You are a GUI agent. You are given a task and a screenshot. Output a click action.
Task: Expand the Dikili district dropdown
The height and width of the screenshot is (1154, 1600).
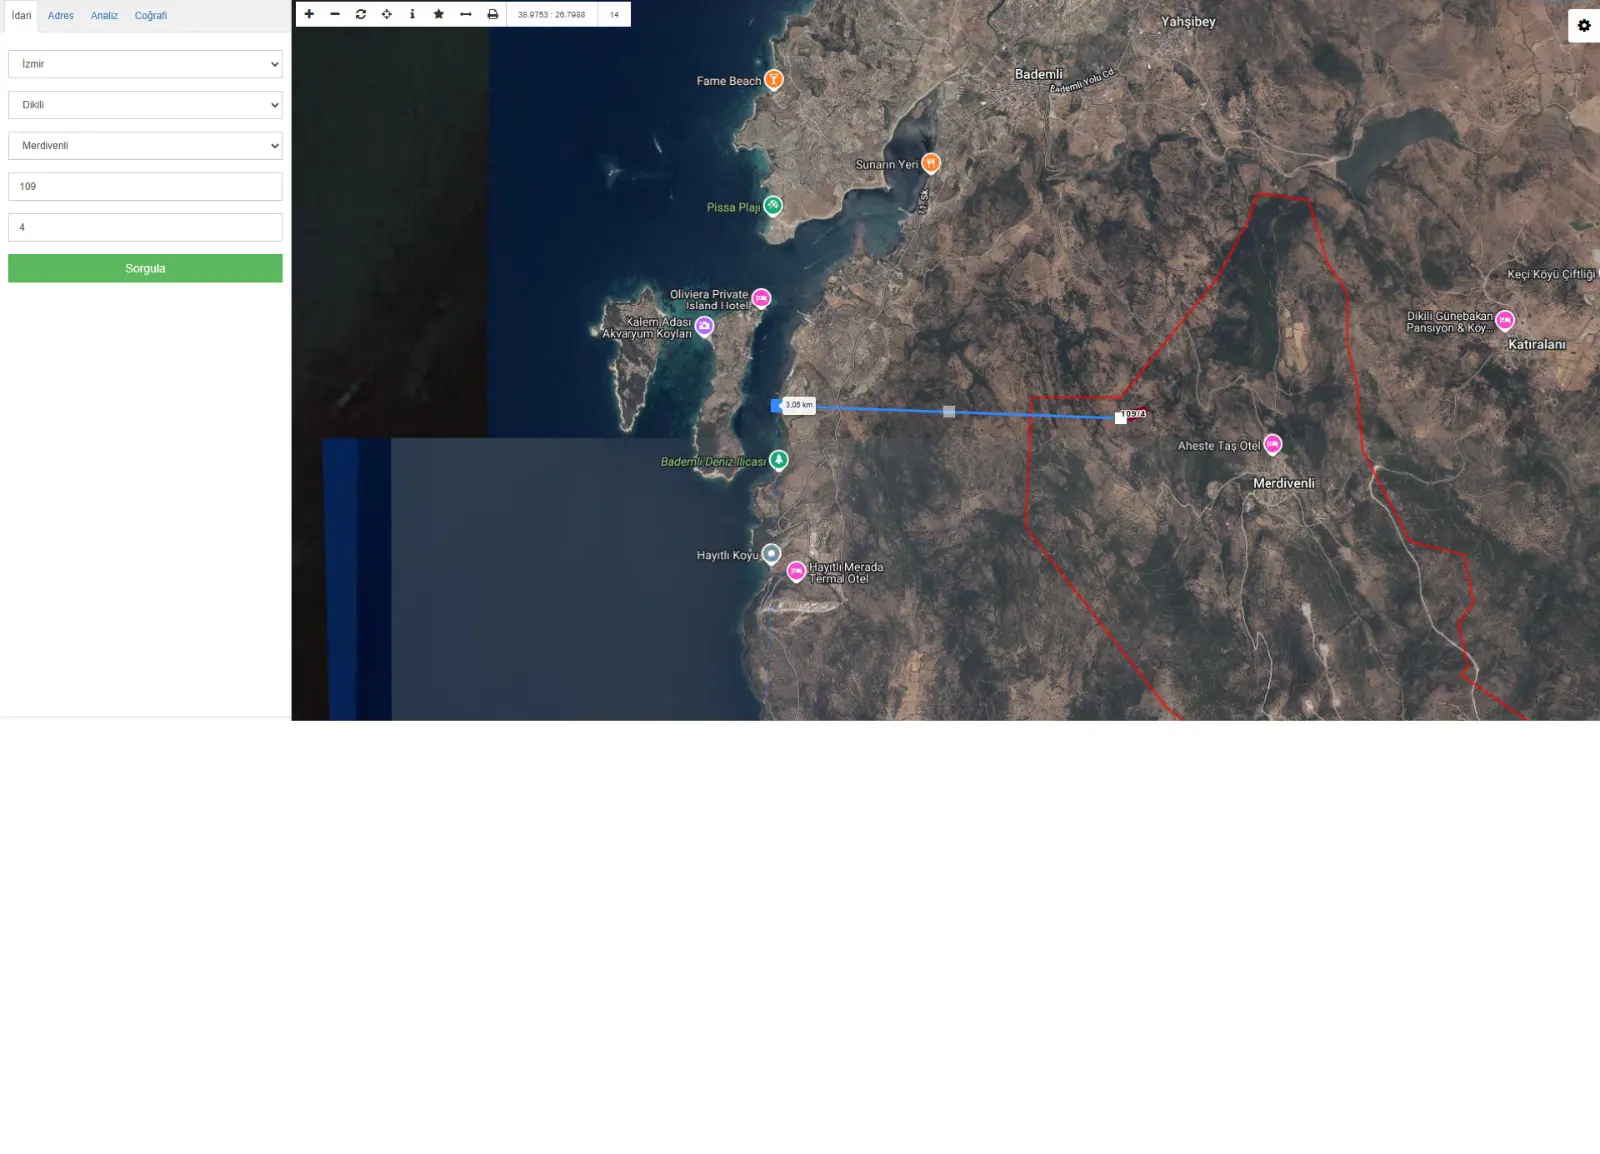click(x=145, y=105)
